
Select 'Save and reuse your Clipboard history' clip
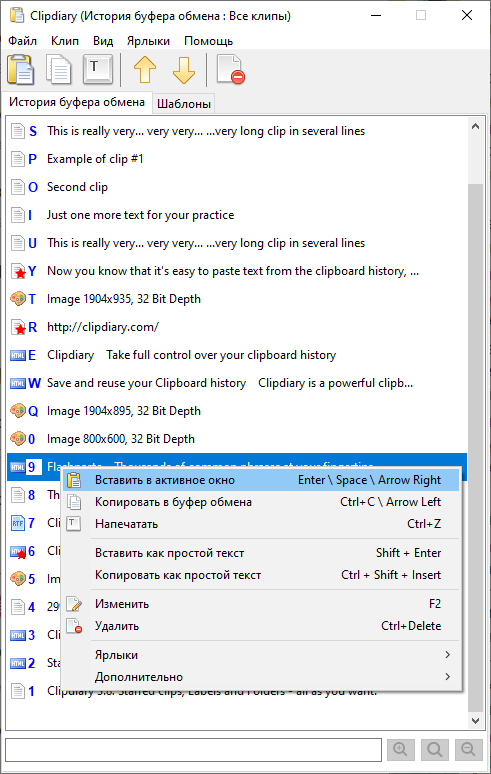(237, 383)
